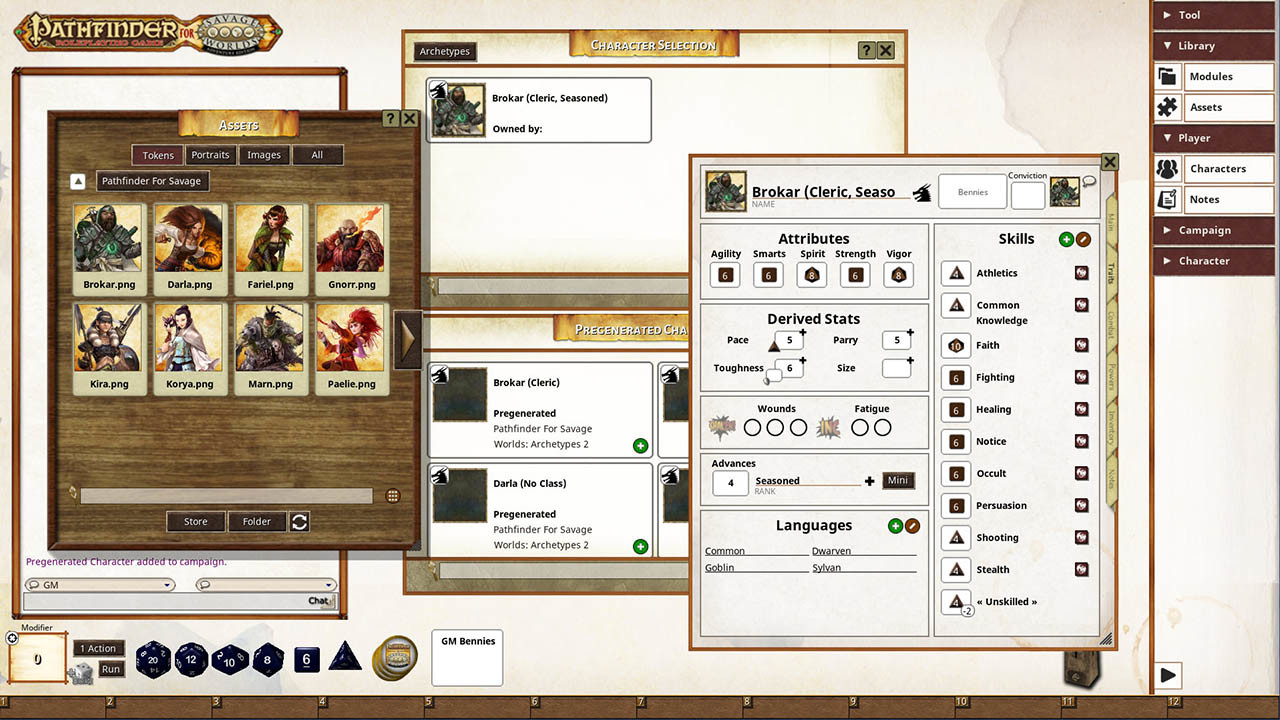Image resolution: width=1280 pixels, height=720 pixels.
Task: Click the Store button in the Assets window
Action: 195,521
